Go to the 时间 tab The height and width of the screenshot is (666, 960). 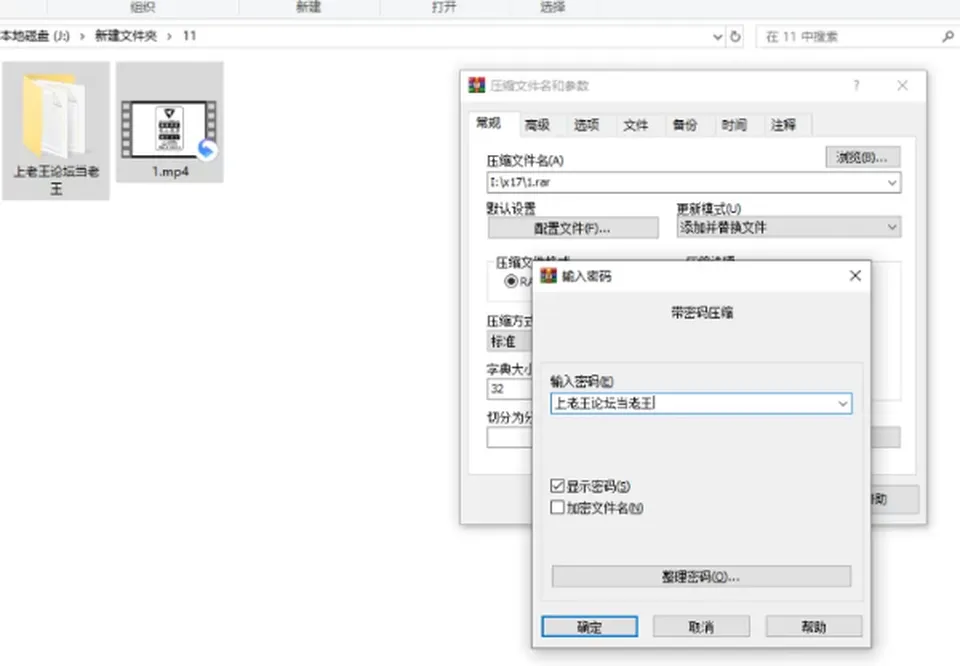pos(733,125)
